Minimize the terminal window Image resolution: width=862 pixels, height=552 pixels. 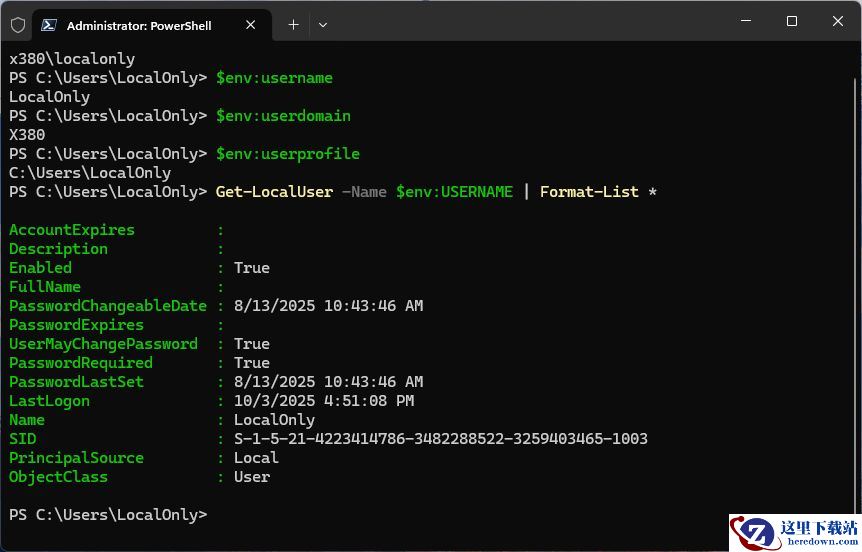pyautogui.click(x=746, y=21)
